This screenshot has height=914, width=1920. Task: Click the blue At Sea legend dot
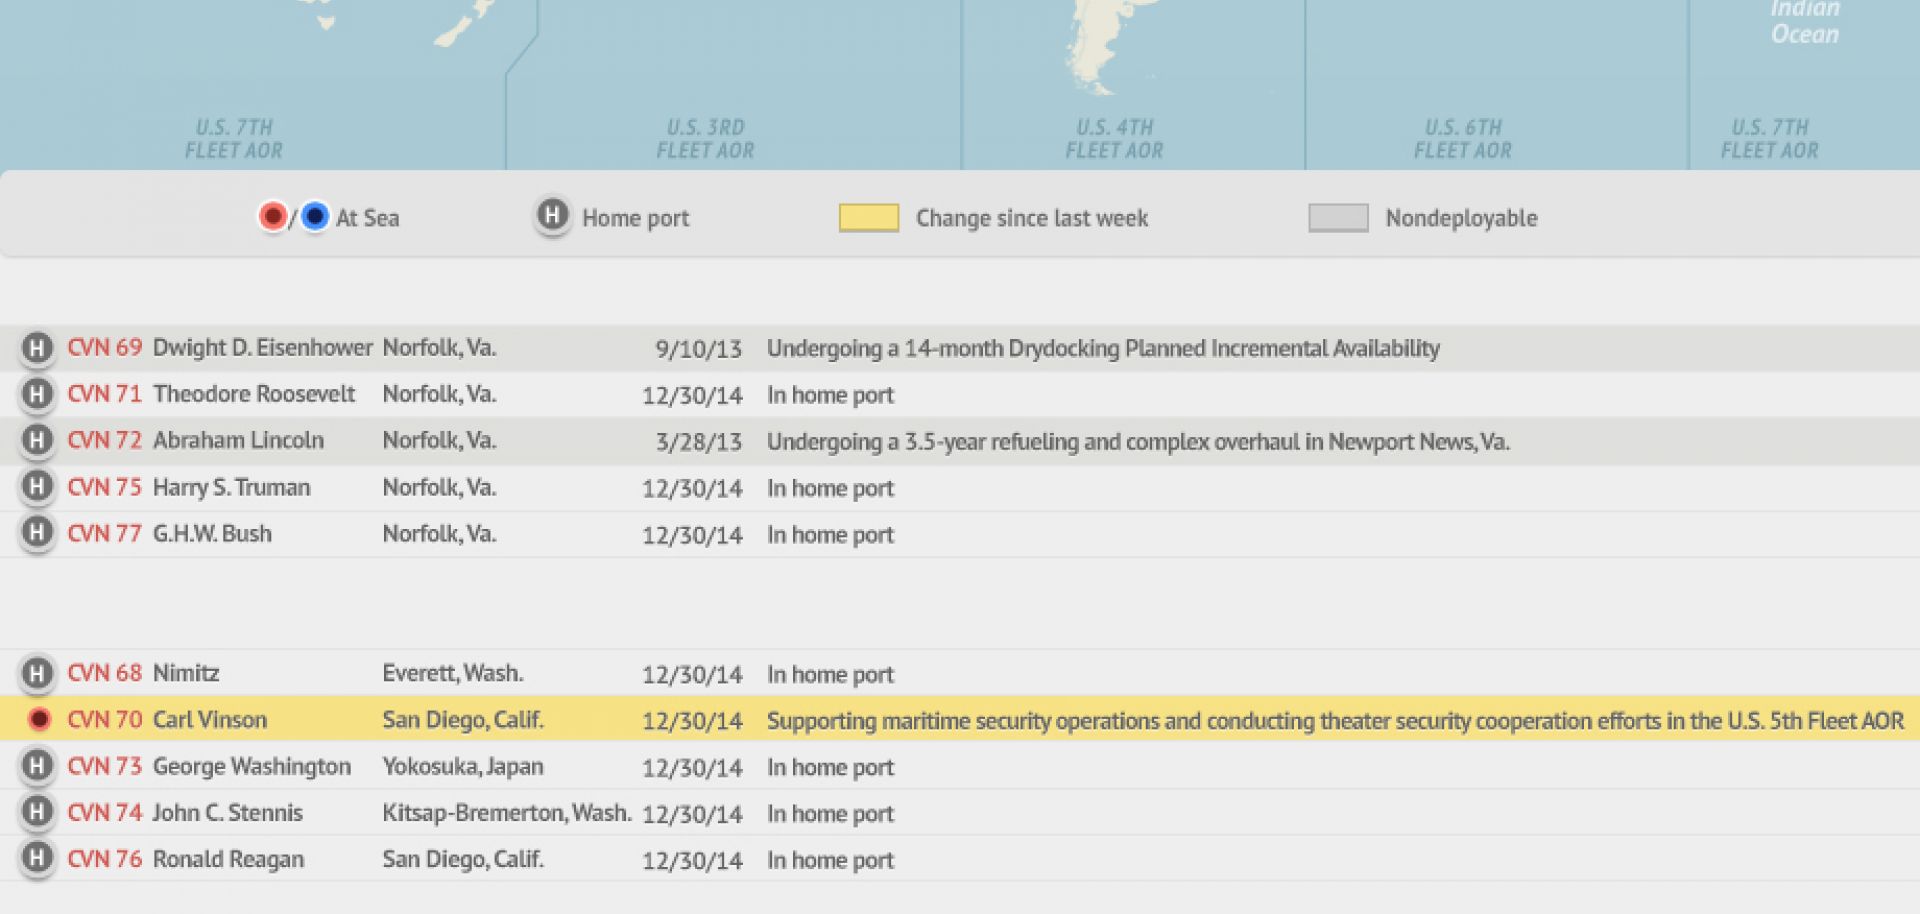[314, 216]
